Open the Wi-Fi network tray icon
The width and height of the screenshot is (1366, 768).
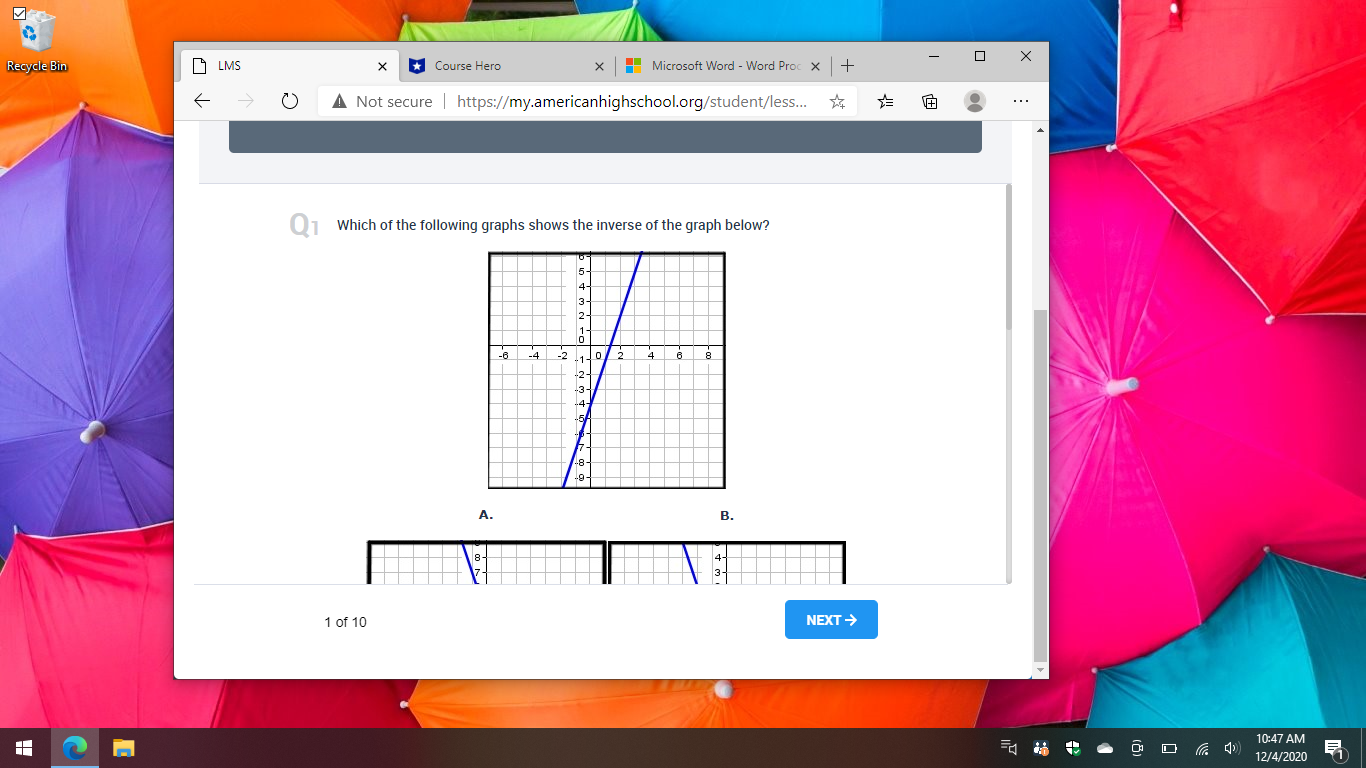(x=1202, y=748)
